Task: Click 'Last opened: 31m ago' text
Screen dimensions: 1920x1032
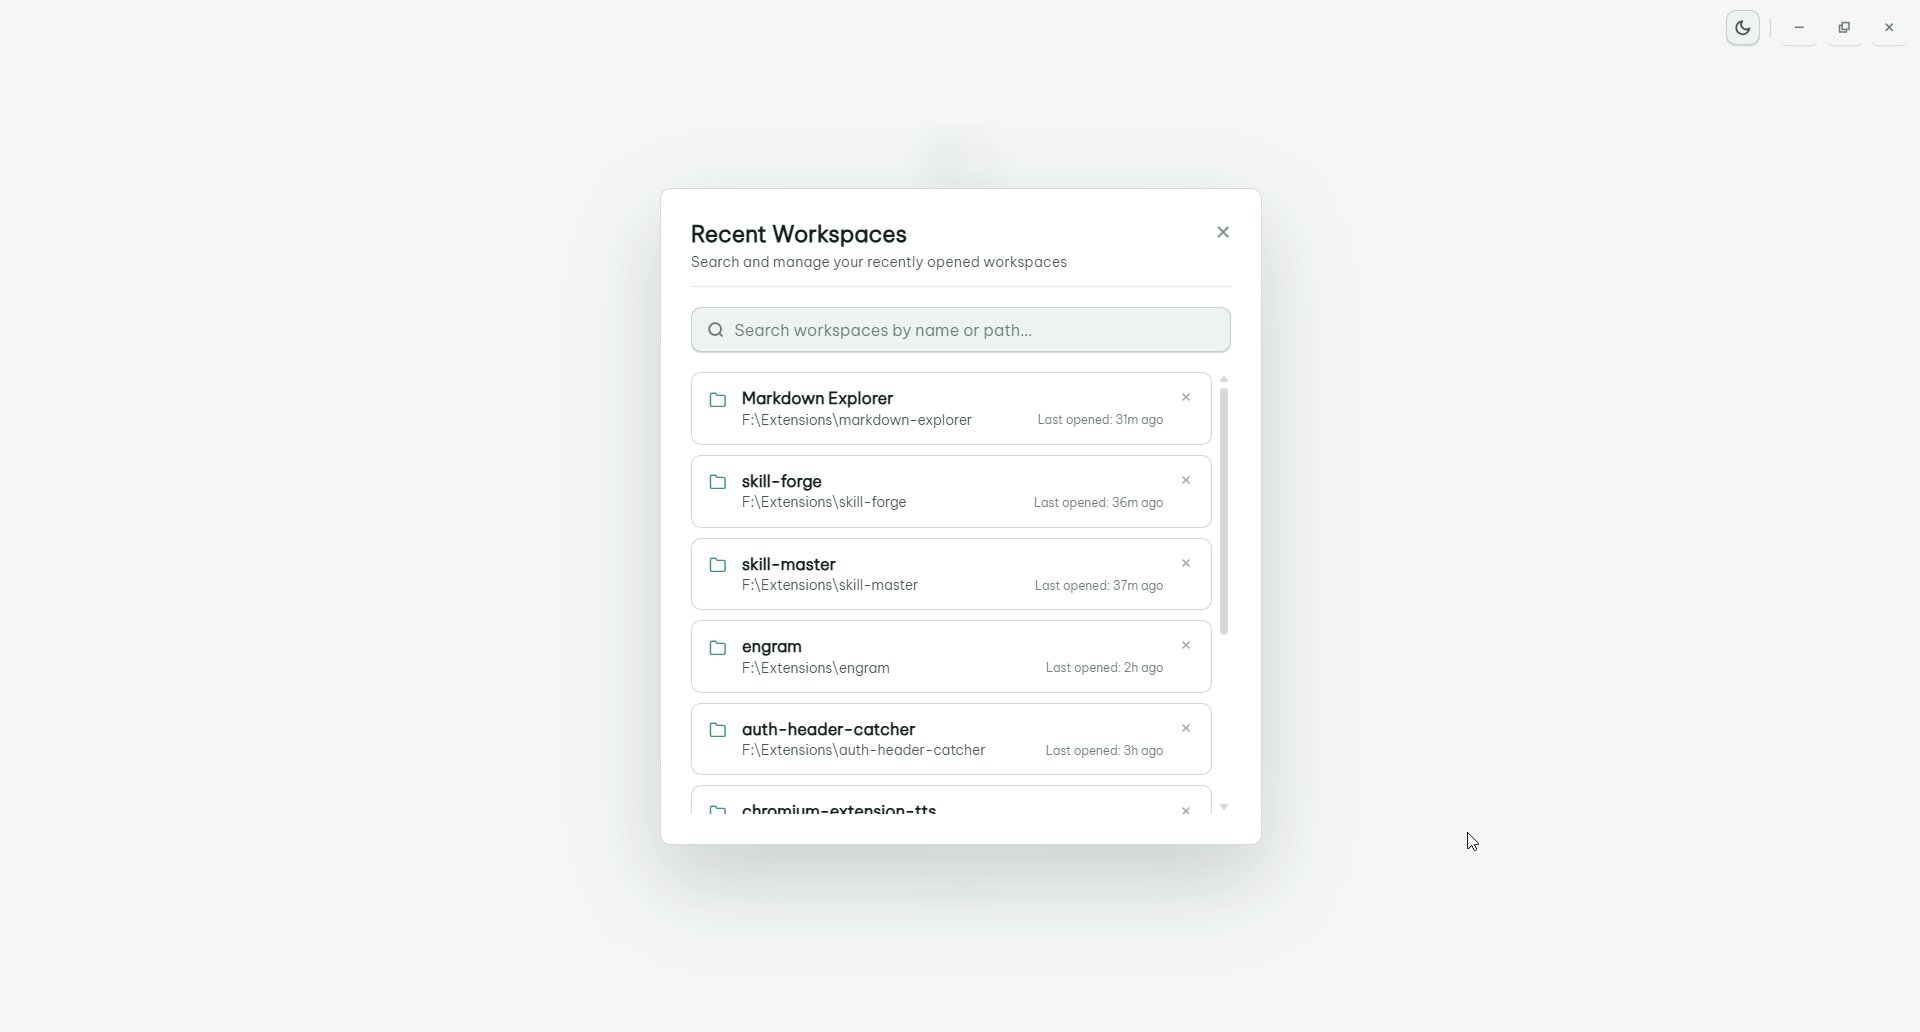Action: pos(1100,421)
